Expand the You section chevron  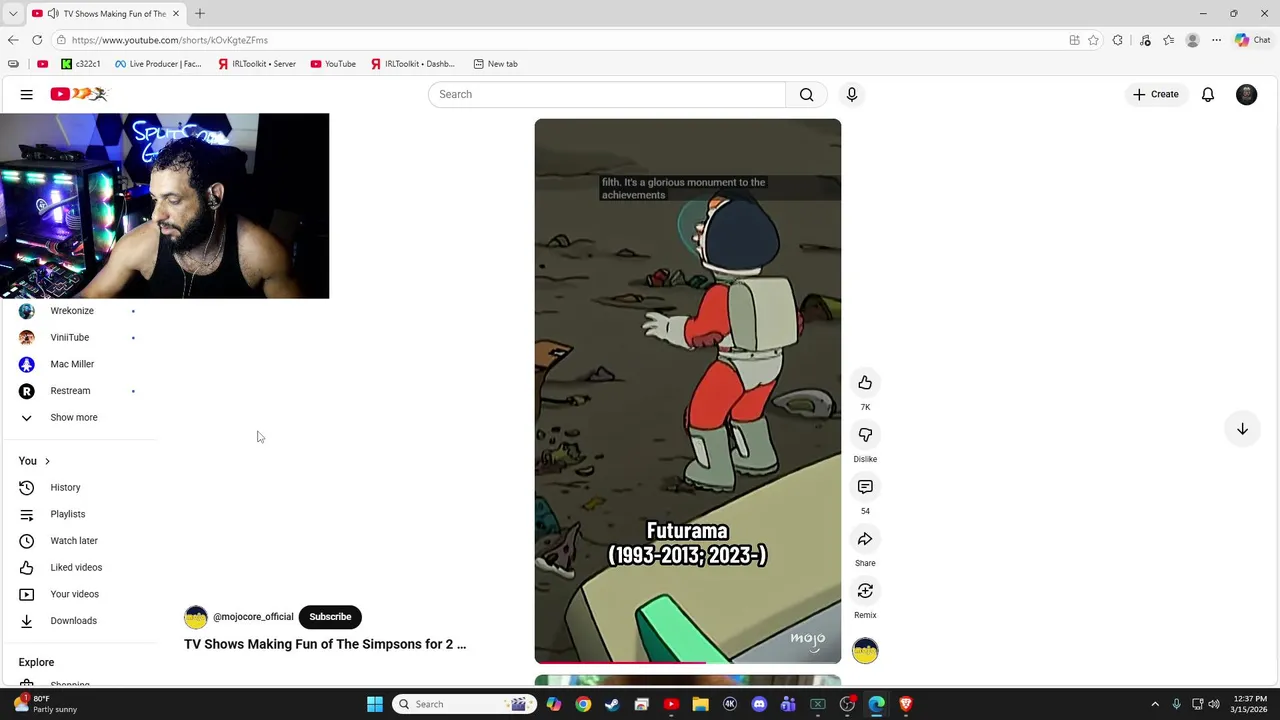[x=47, y=461]
